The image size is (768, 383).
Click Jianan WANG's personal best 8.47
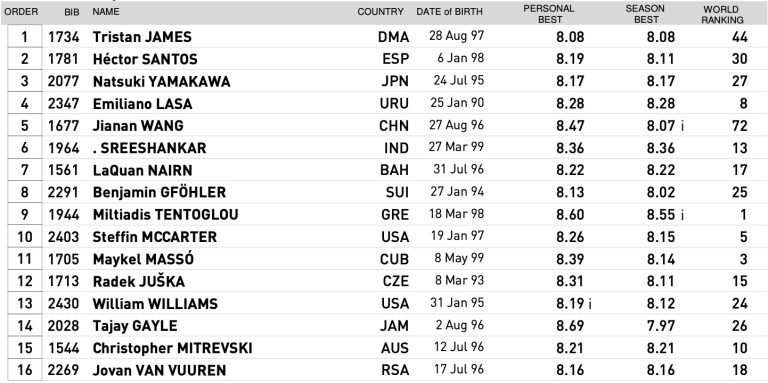pyautogui.click(x=570, y=126)
